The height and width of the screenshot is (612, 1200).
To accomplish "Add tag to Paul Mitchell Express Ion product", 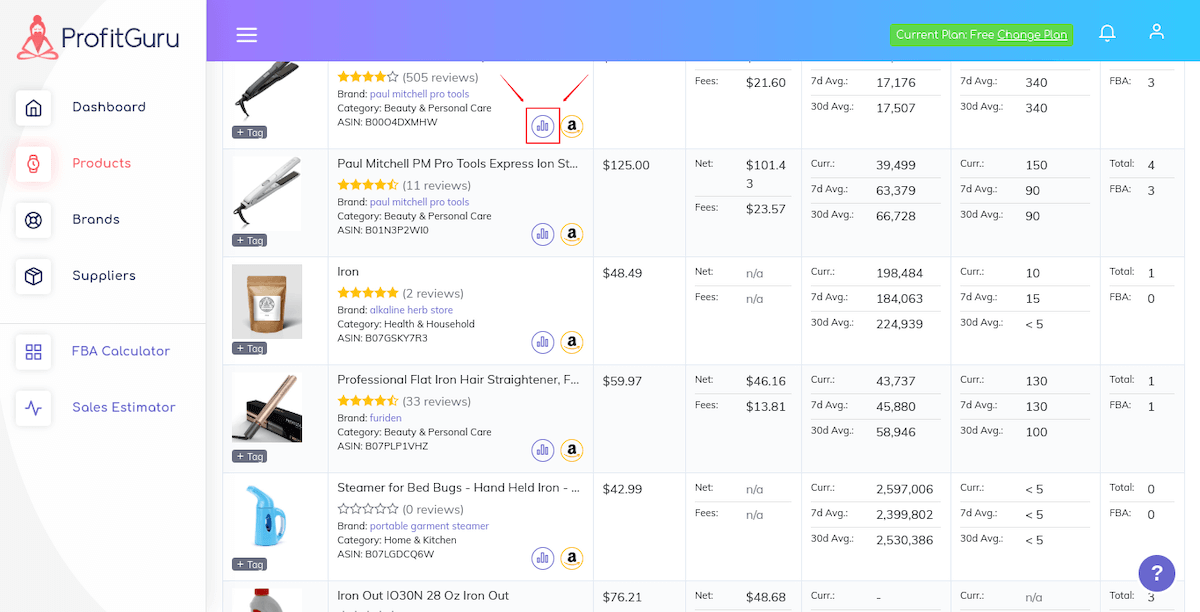I will 249,240.
